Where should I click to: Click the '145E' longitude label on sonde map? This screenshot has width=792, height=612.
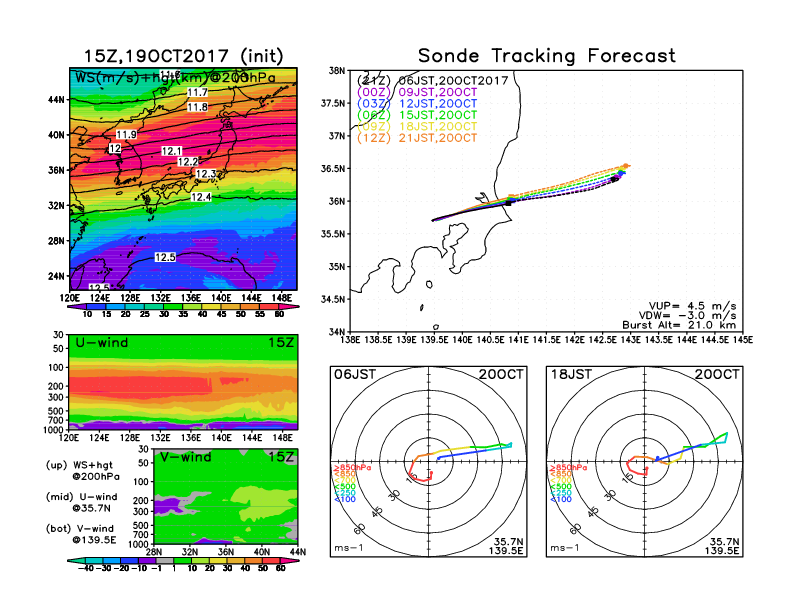(742, 340)
